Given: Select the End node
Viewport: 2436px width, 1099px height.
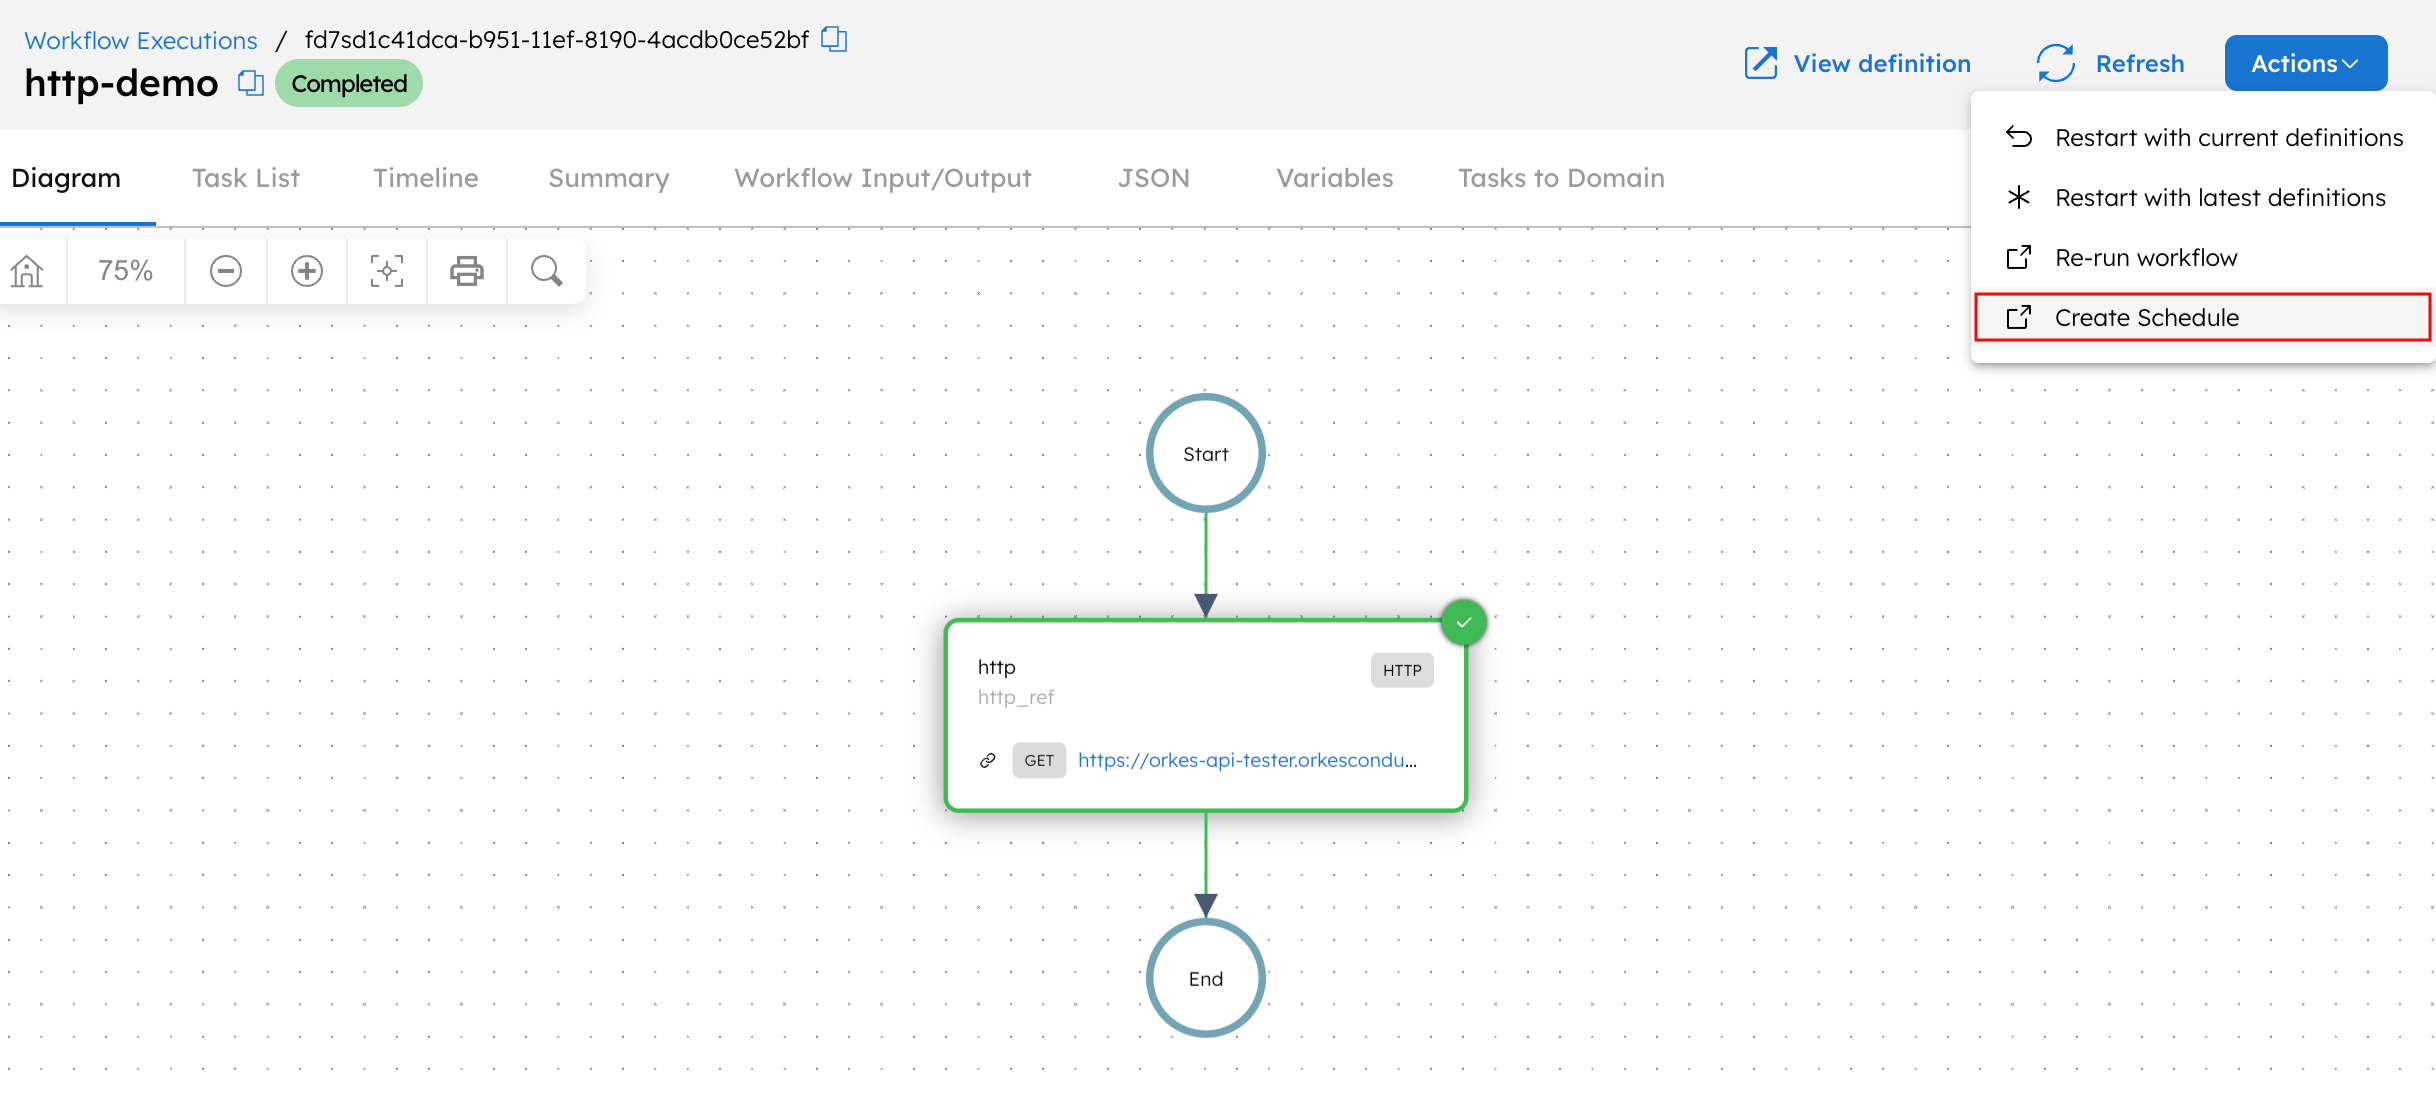Looking at the screenshot, I should pyautogui.click(x=1206, y=978).
